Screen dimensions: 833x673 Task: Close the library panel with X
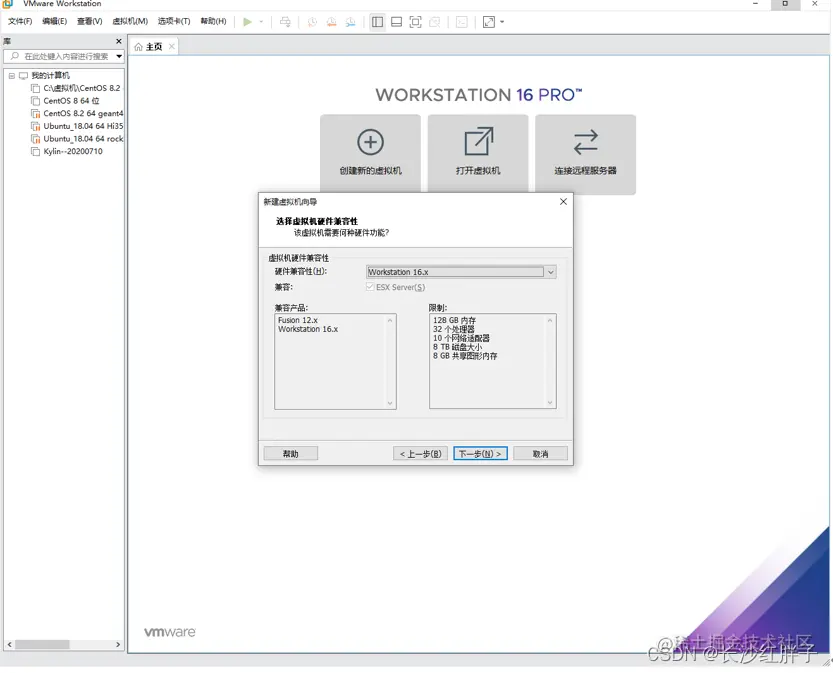point(118,41)
